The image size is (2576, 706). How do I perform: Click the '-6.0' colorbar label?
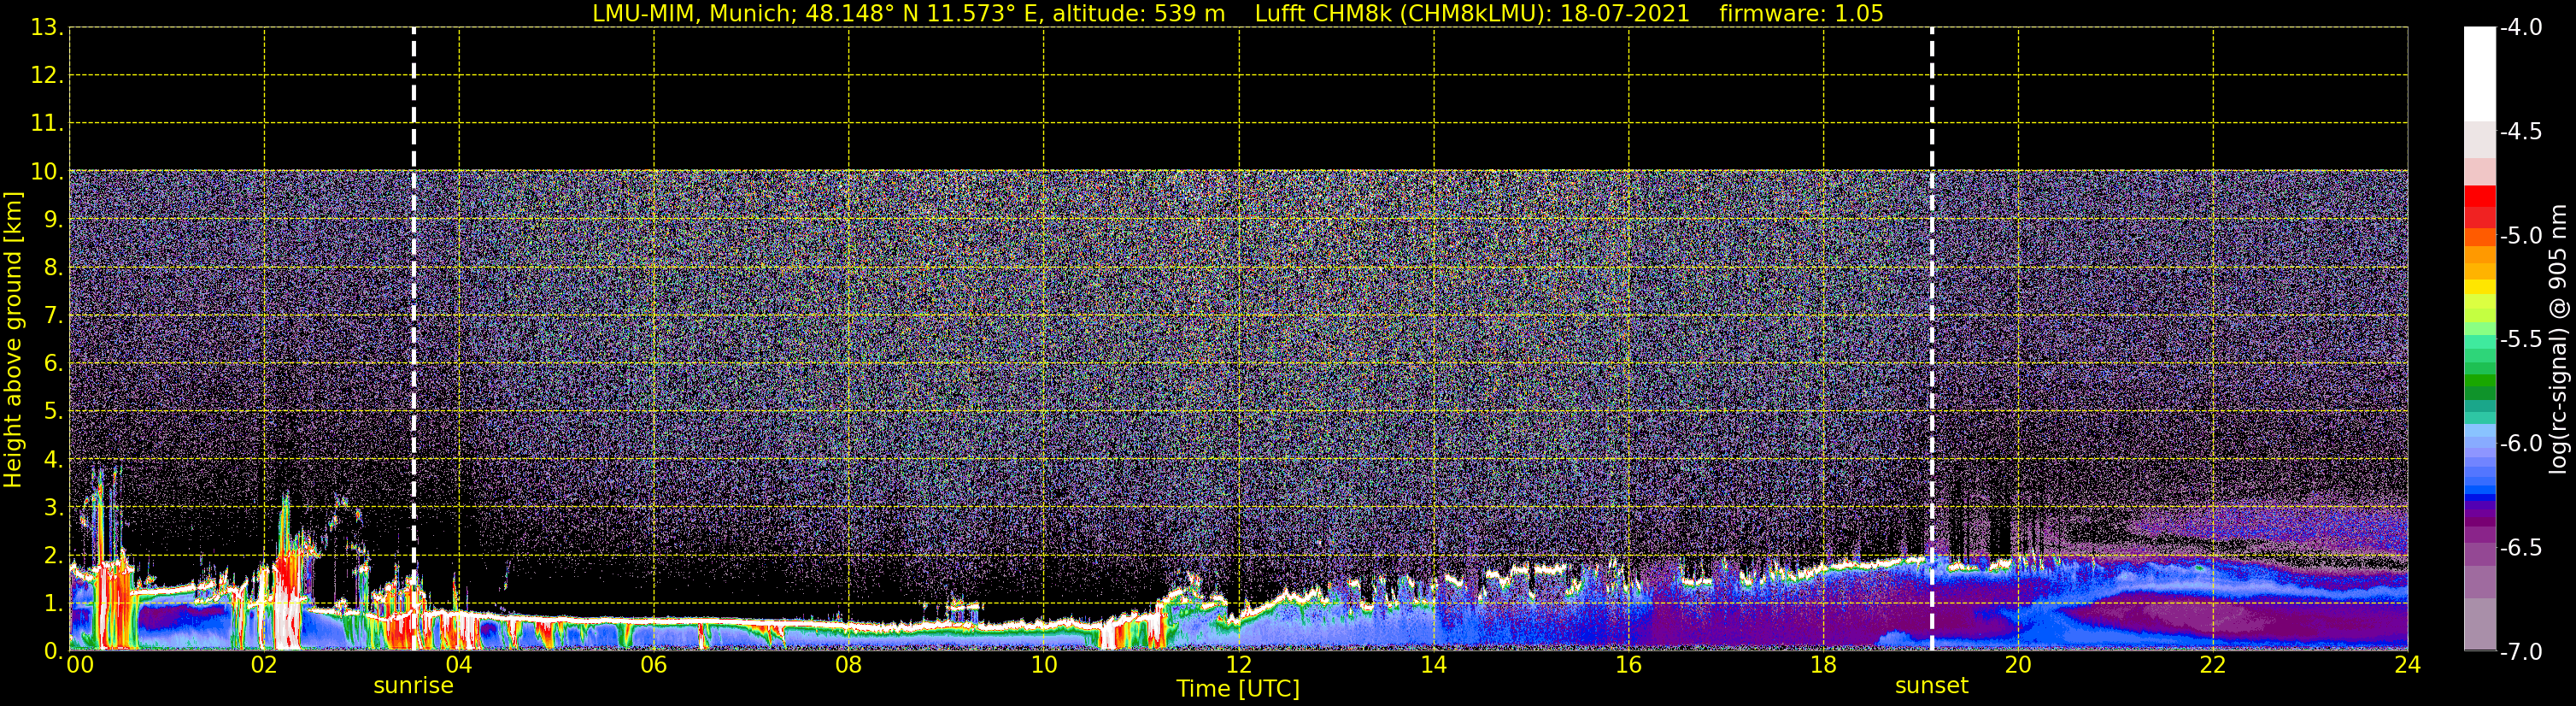[2520, 444]
